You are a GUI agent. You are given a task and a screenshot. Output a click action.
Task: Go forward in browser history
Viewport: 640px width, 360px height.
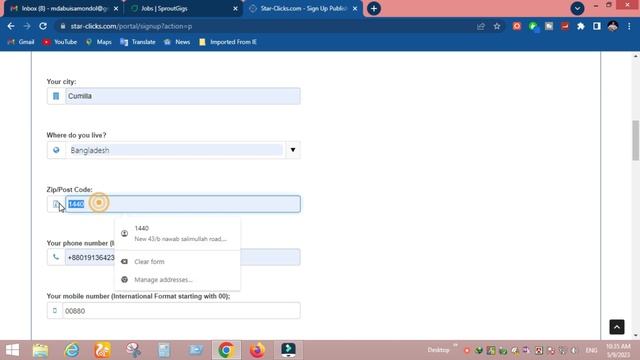coord(27,26)
